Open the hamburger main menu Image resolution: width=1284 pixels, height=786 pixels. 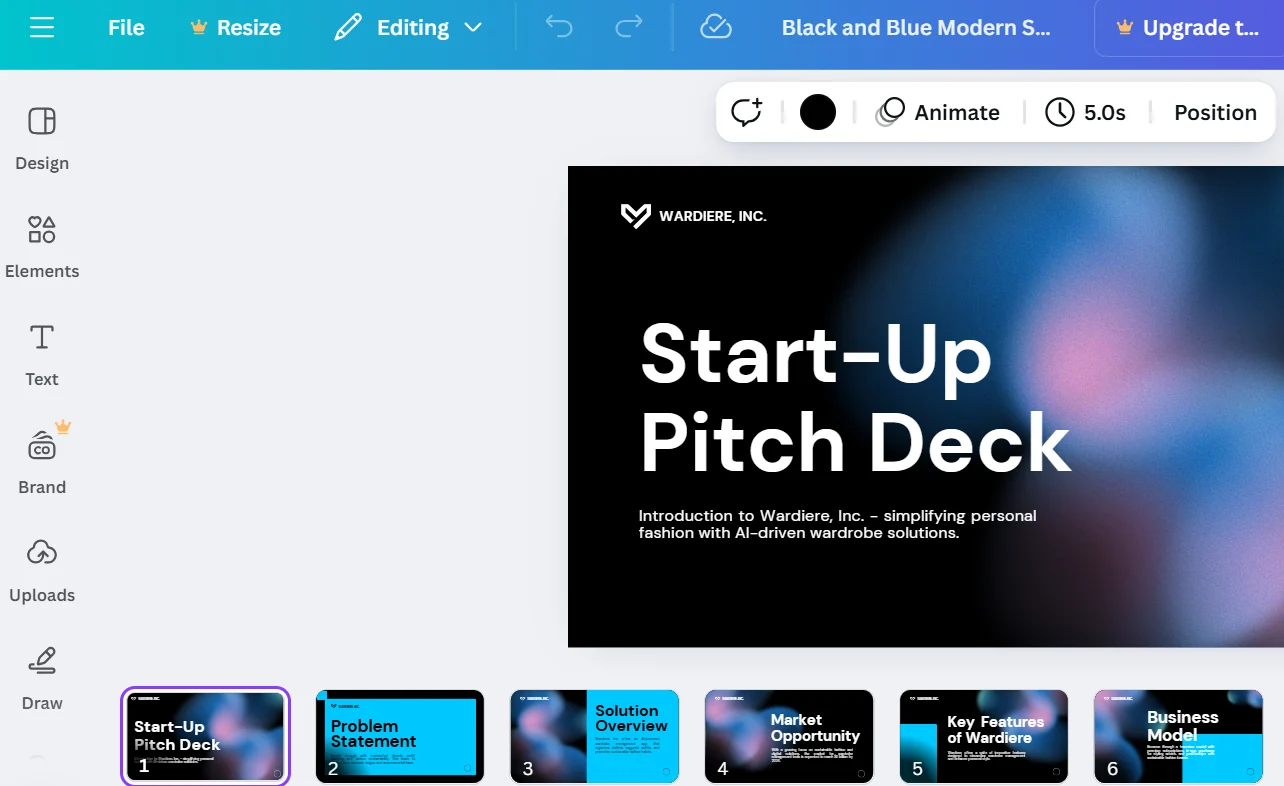42,28
